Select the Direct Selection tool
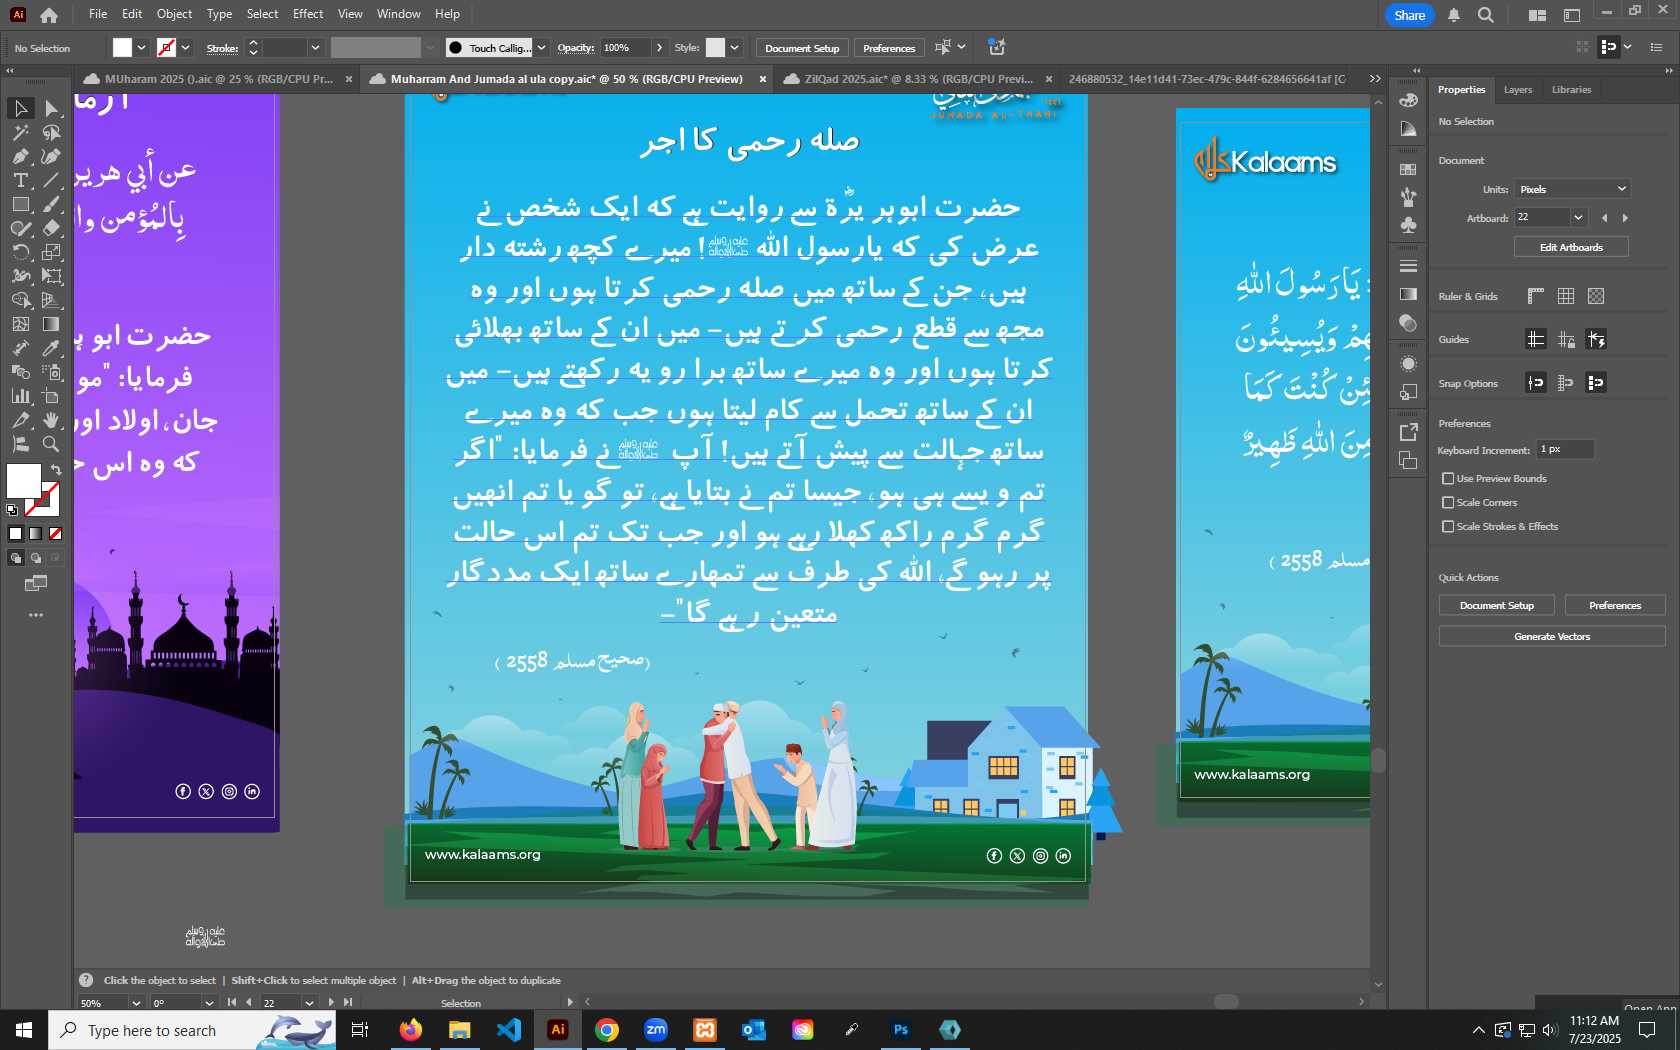 51,108
